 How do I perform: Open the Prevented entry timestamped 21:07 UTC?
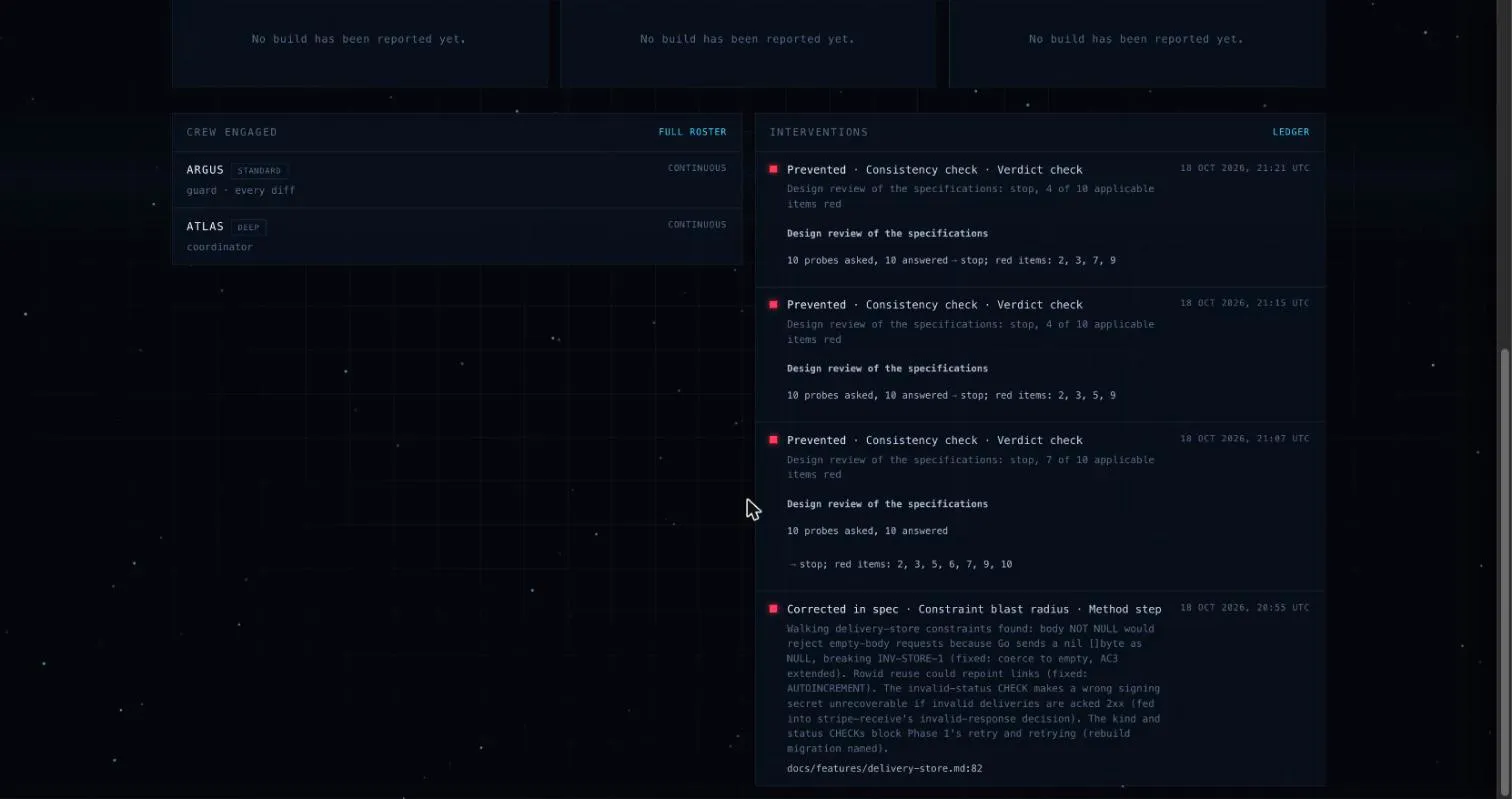1040,507
